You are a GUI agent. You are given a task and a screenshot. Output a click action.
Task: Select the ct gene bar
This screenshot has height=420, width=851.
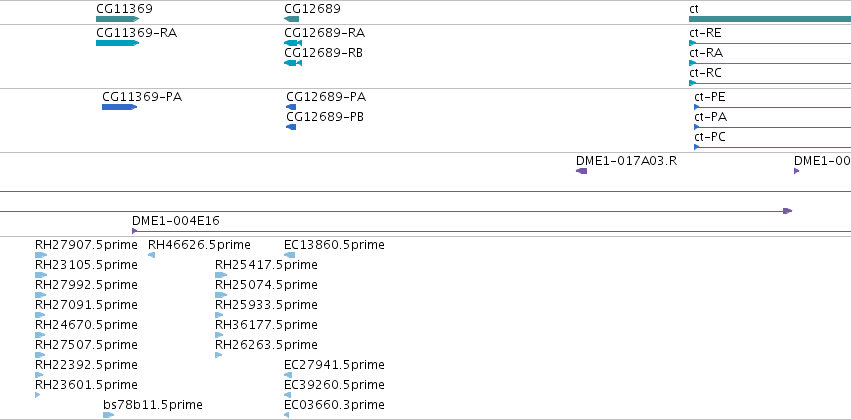(770, 19)
